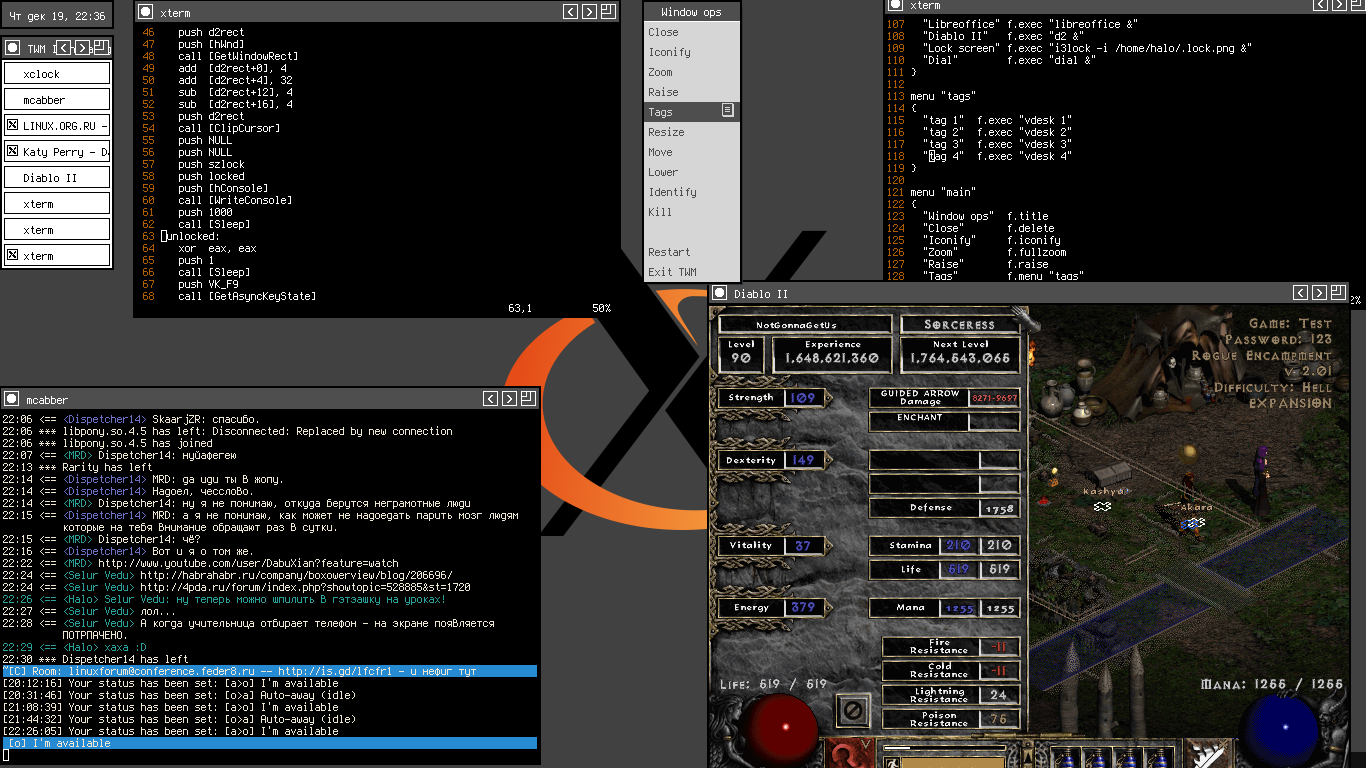The image size is (1366, 768).
Task: Select Kill in the Window ops menu
Action: pyautogui.click(x=692, y=212)
